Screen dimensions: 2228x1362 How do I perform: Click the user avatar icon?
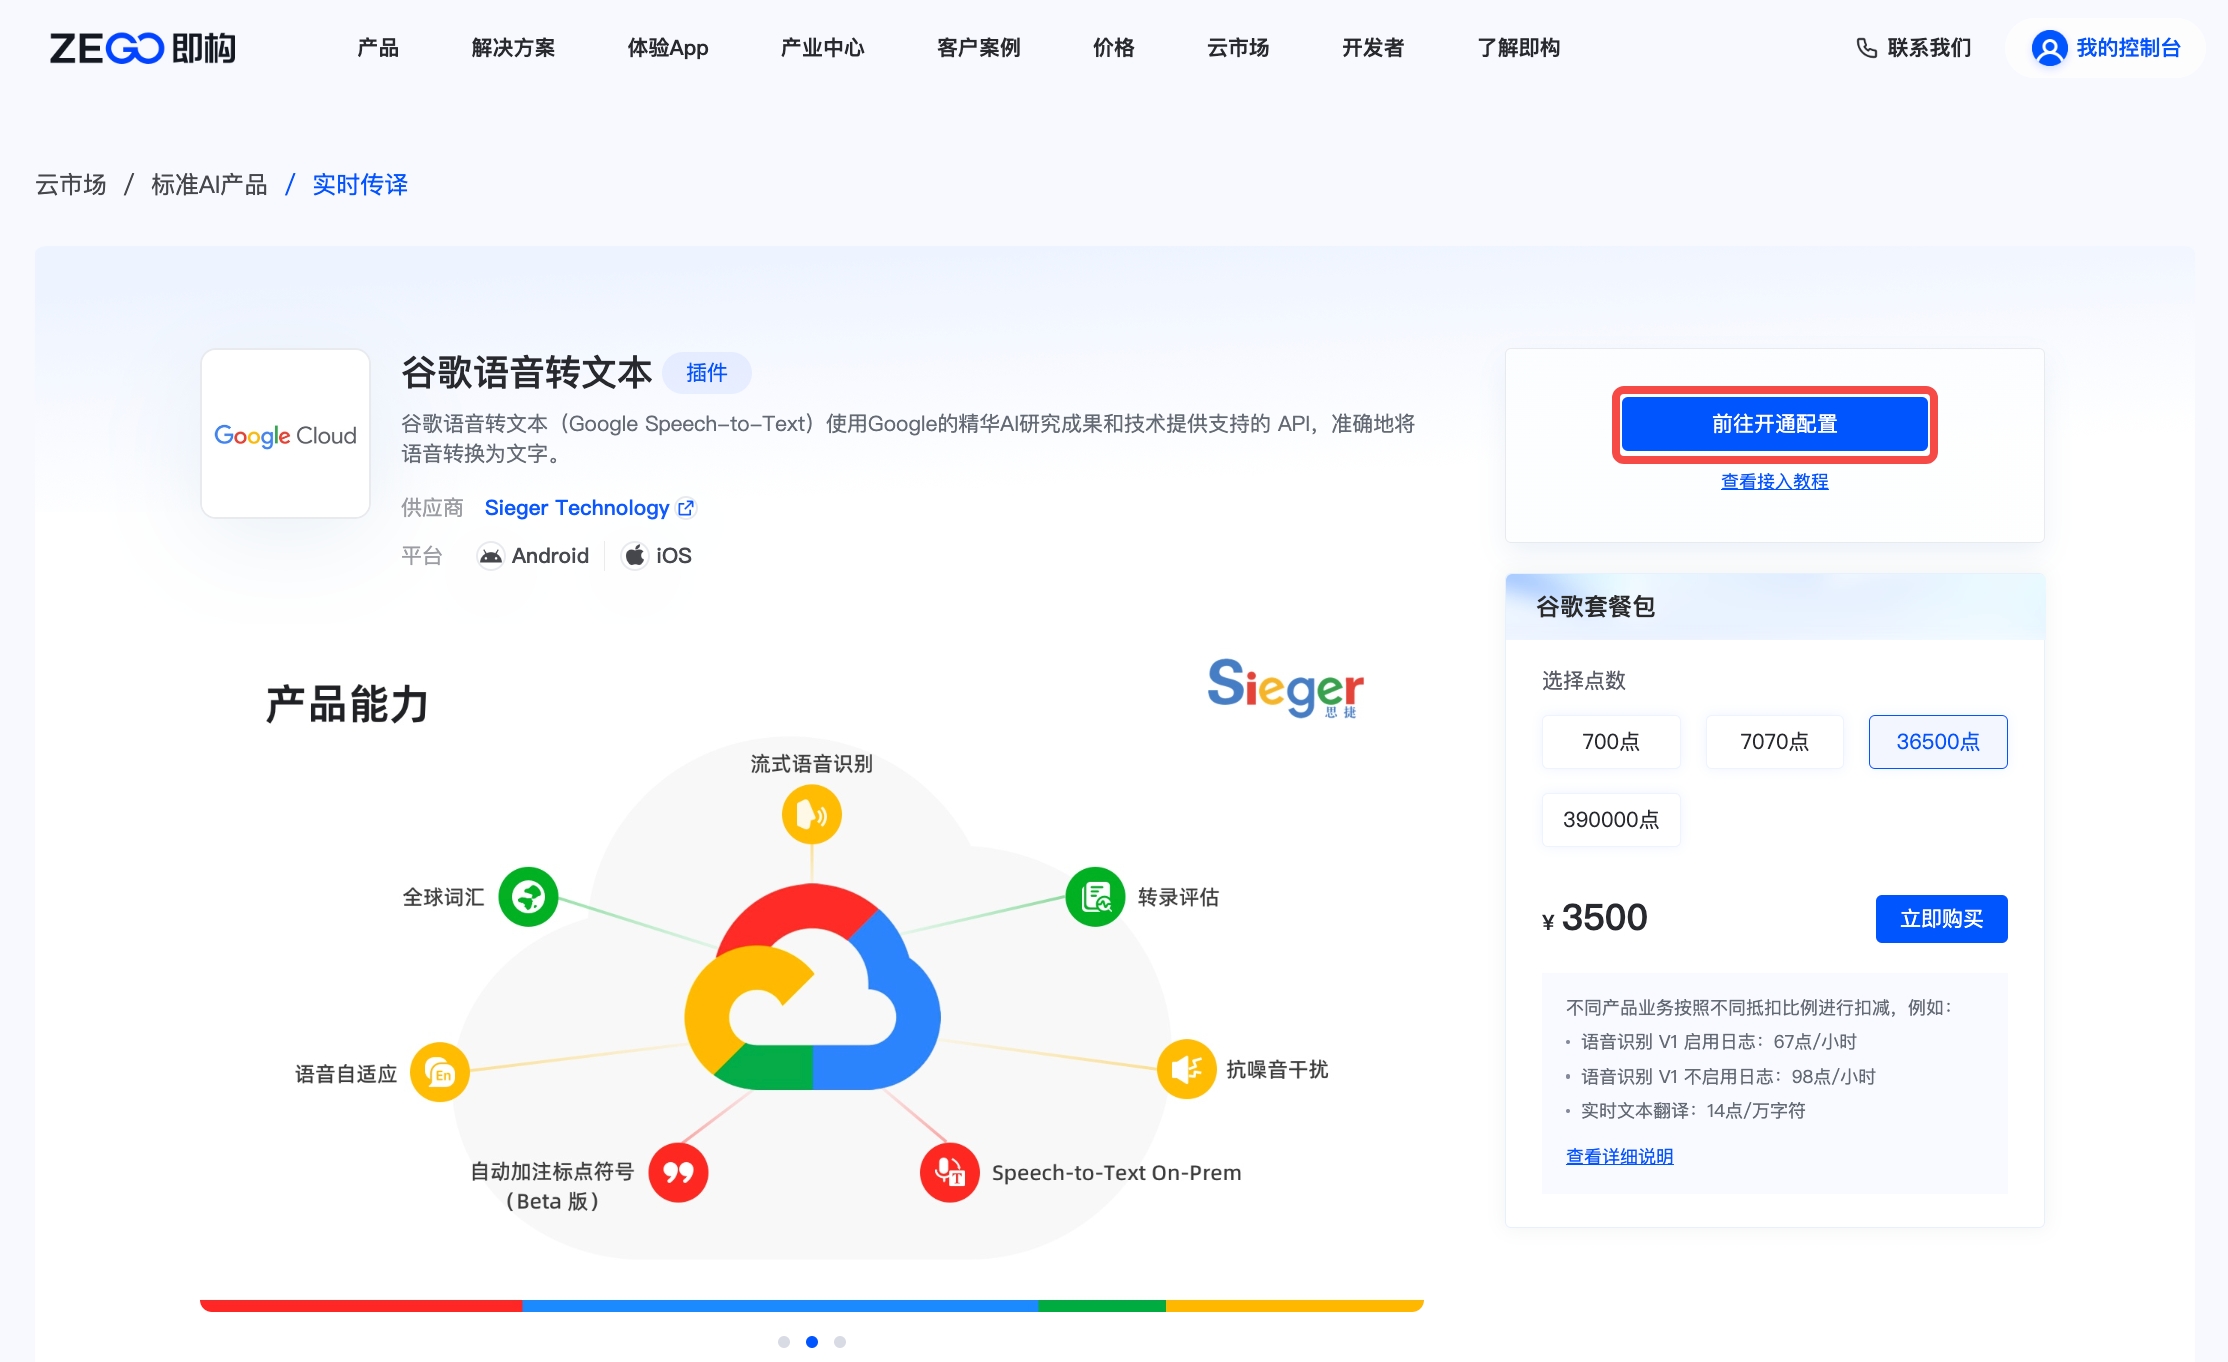[x=2049, y=48]
